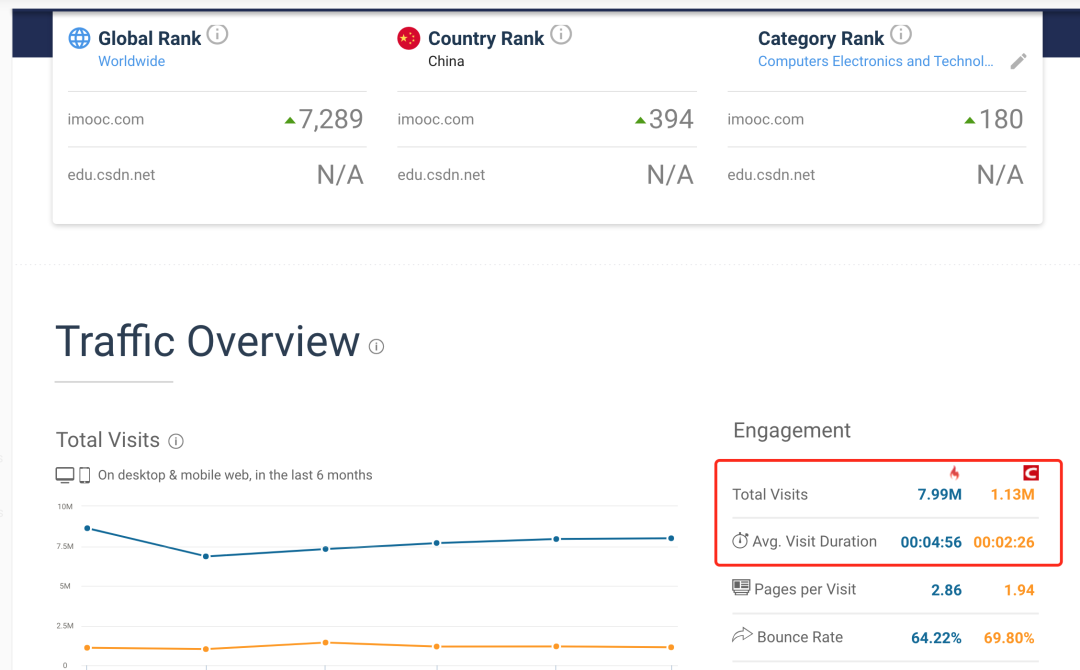Click the global rank value 7,289
Screen dimensions: 1080x670
tap(331, 119)
